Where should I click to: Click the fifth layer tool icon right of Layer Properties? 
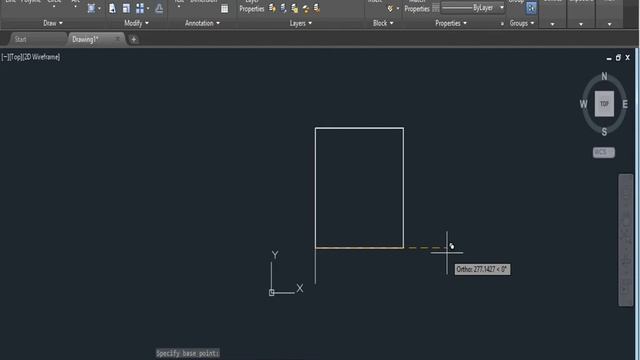(316, 8)
